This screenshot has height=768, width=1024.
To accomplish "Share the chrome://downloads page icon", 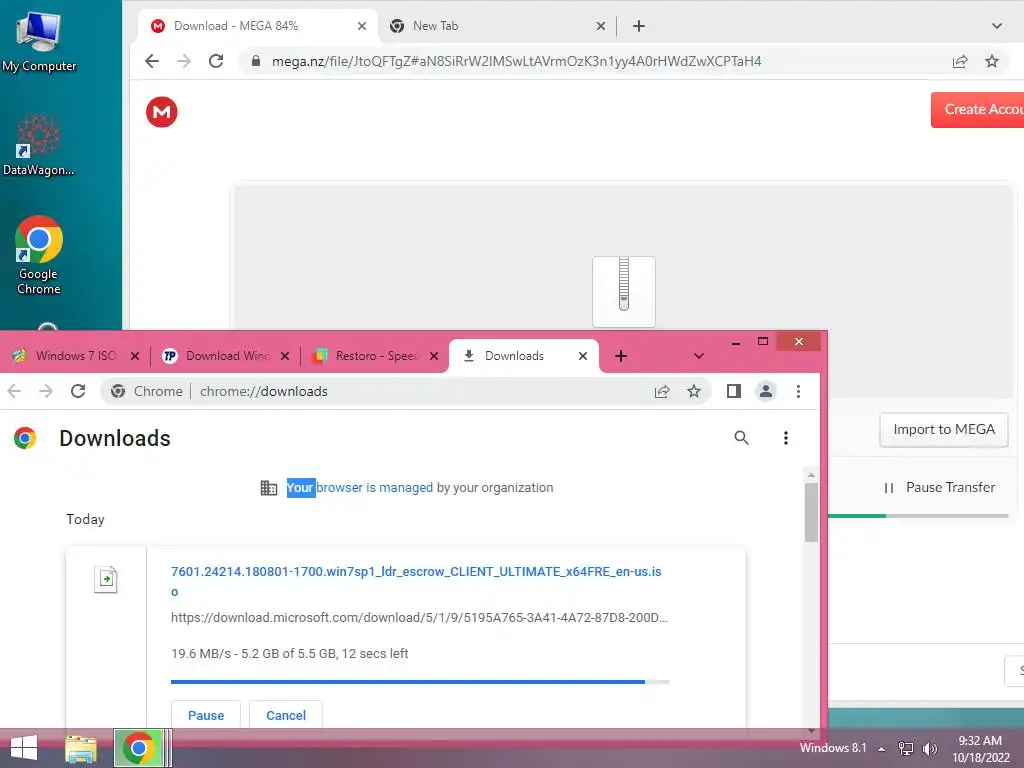I will pos(662,391).
